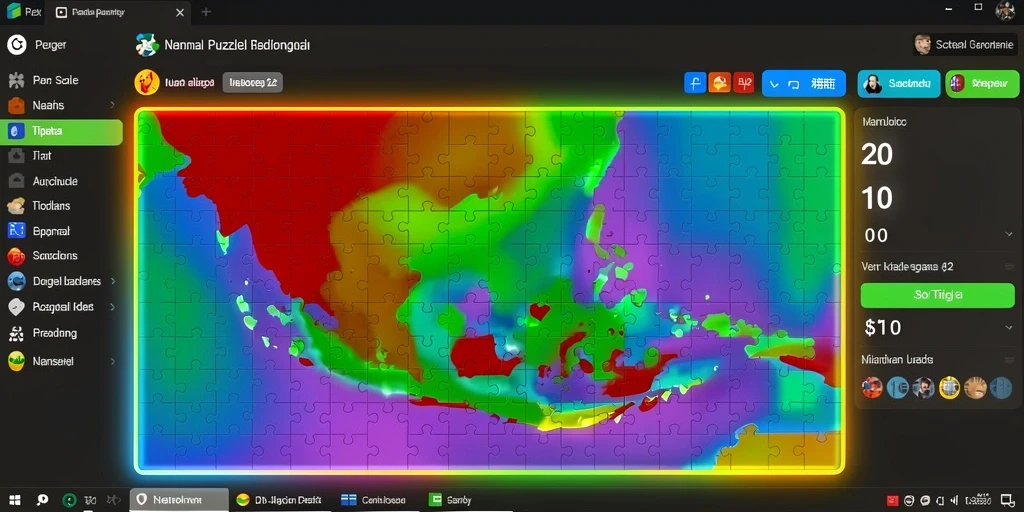Select the Sanclons sidebar item
Screen dimensions: 1024x512
61,256
